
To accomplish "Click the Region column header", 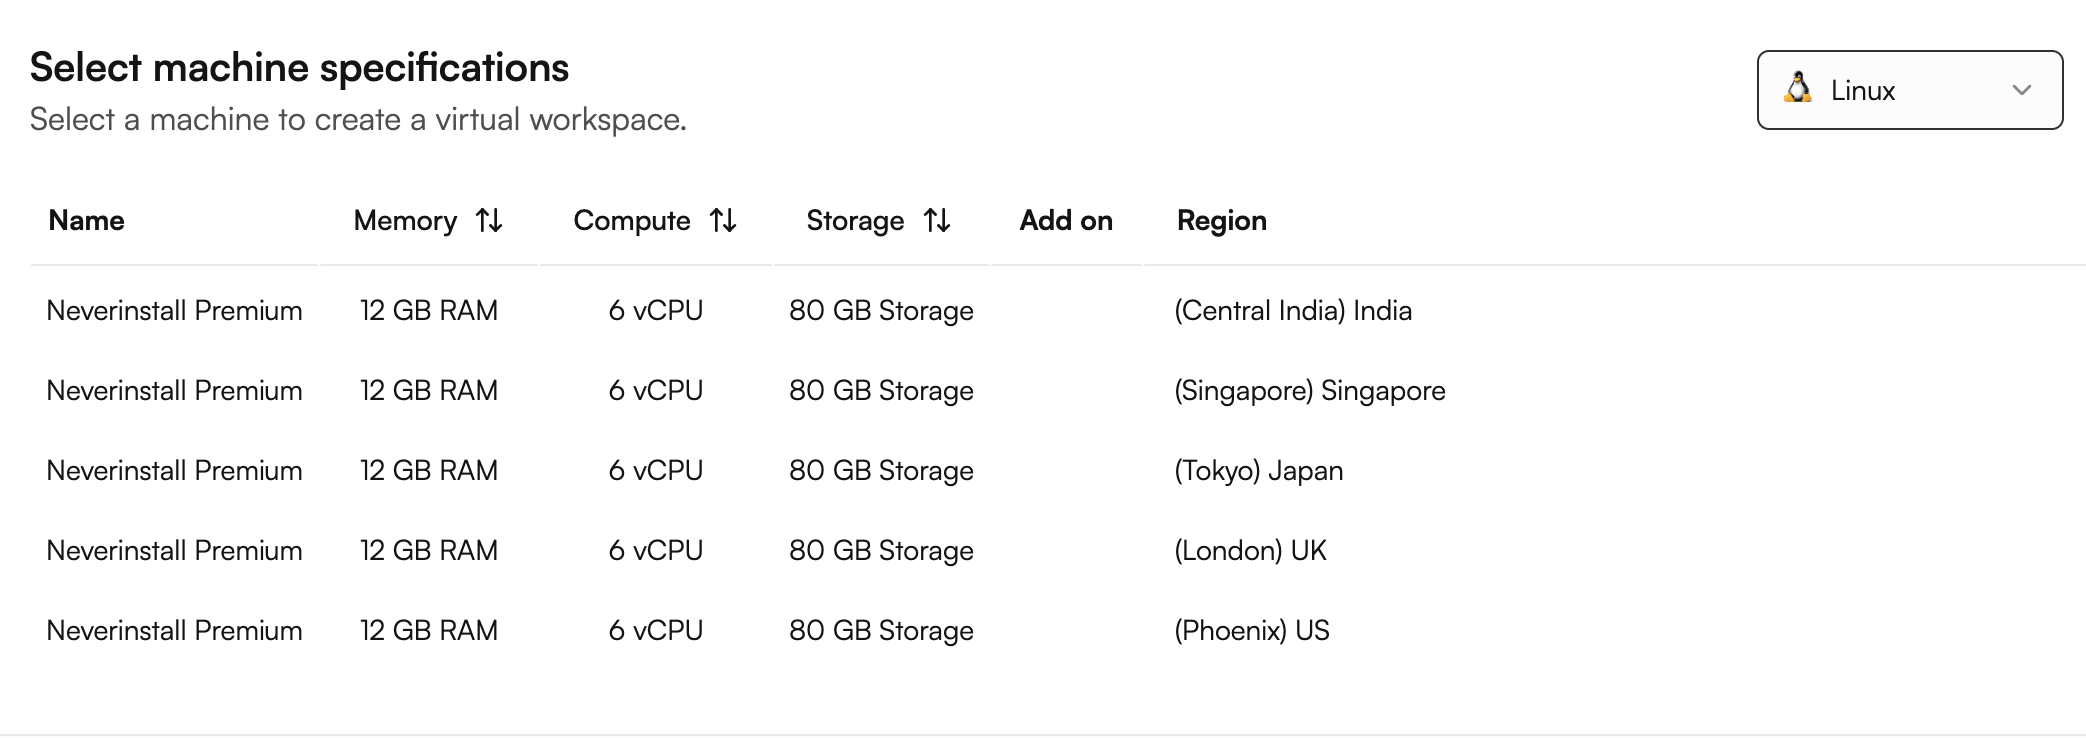I will (1221, 221).
